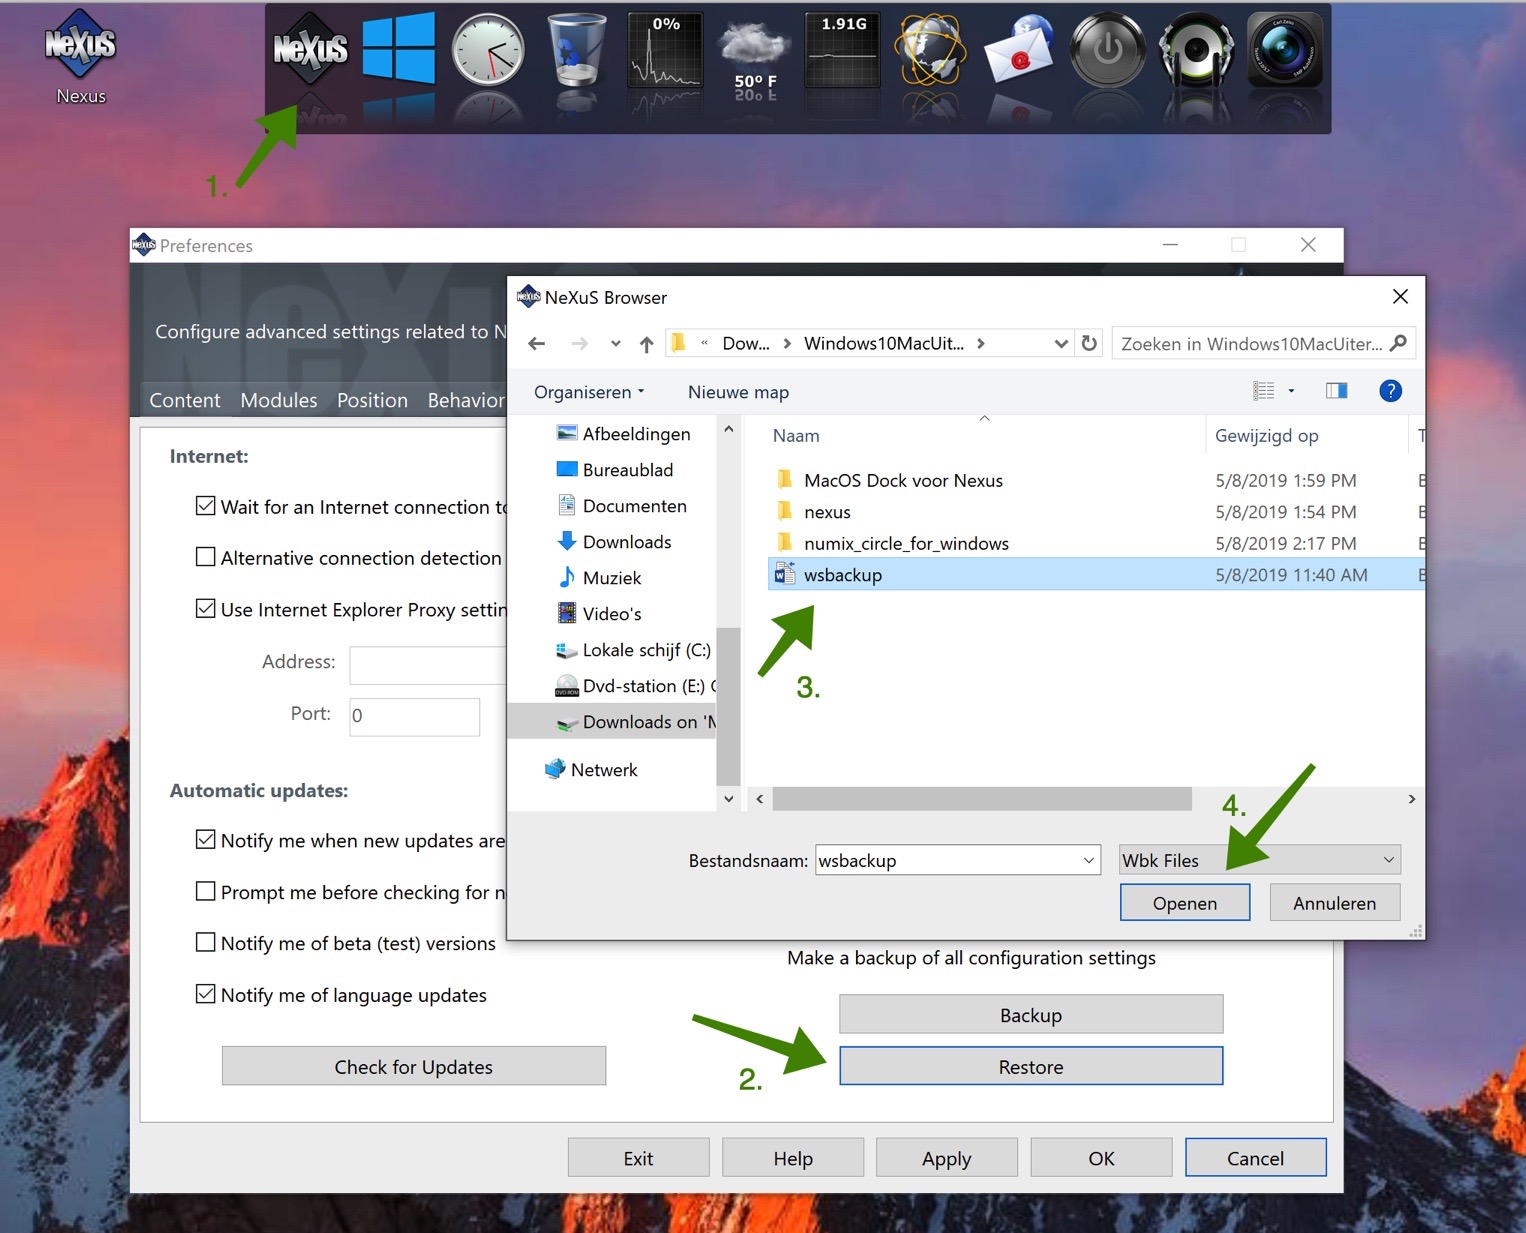The height and width of the screenshot is (1233, 1526).
Task: Toggle the preview pane icon
Action: click(x=1336, y=391)
